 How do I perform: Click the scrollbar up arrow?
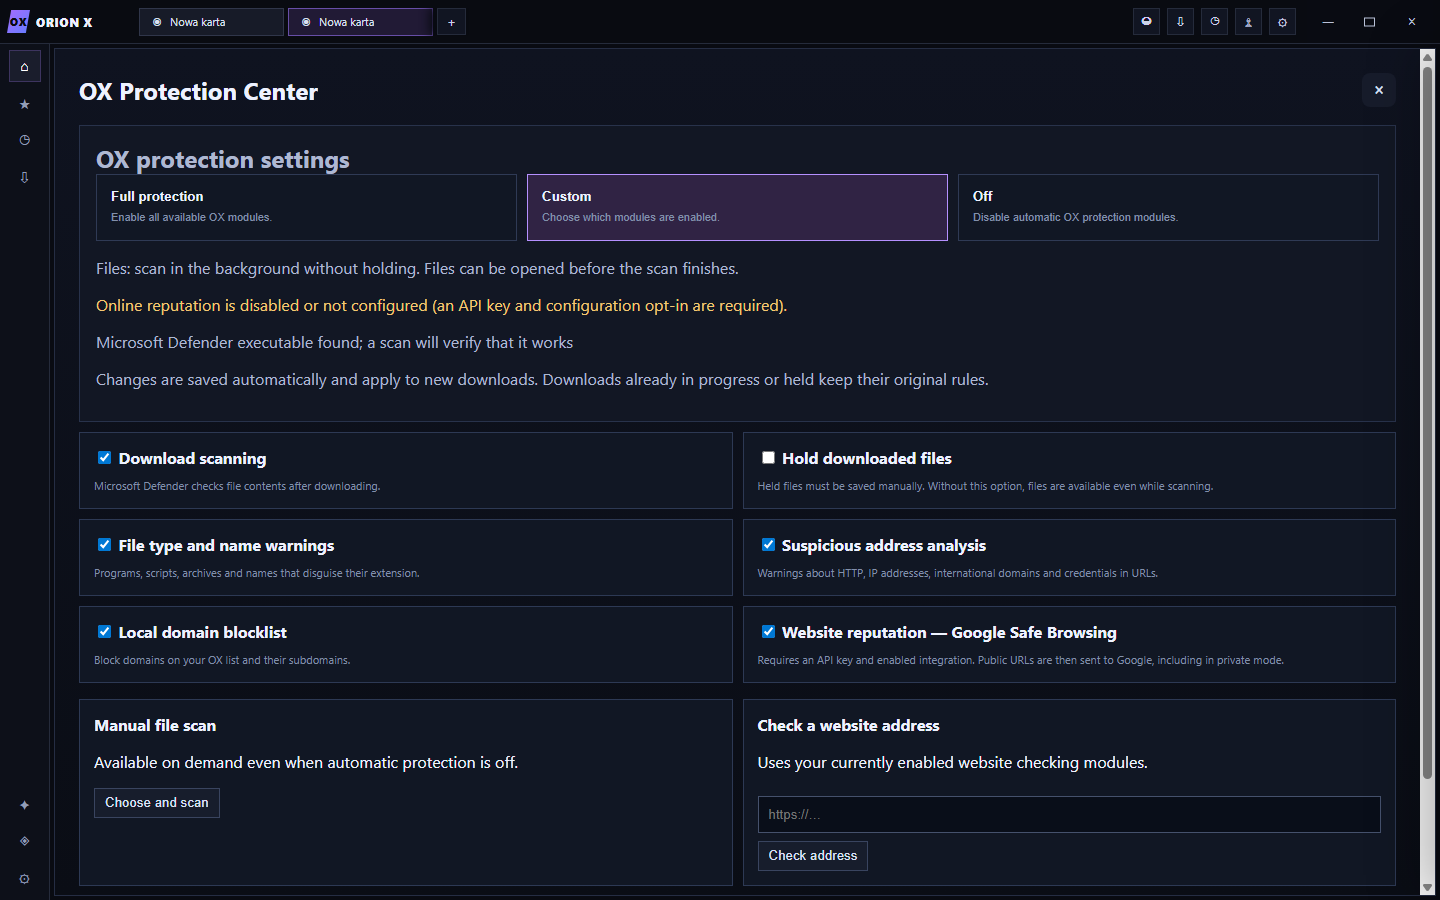point(1428,57)
